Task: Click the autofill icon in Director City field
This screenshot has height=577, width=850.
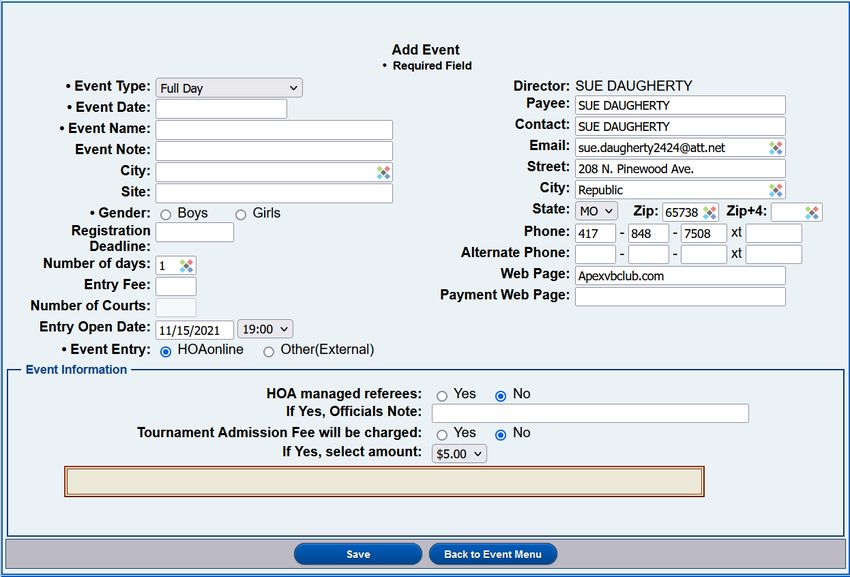Action: 776,190
